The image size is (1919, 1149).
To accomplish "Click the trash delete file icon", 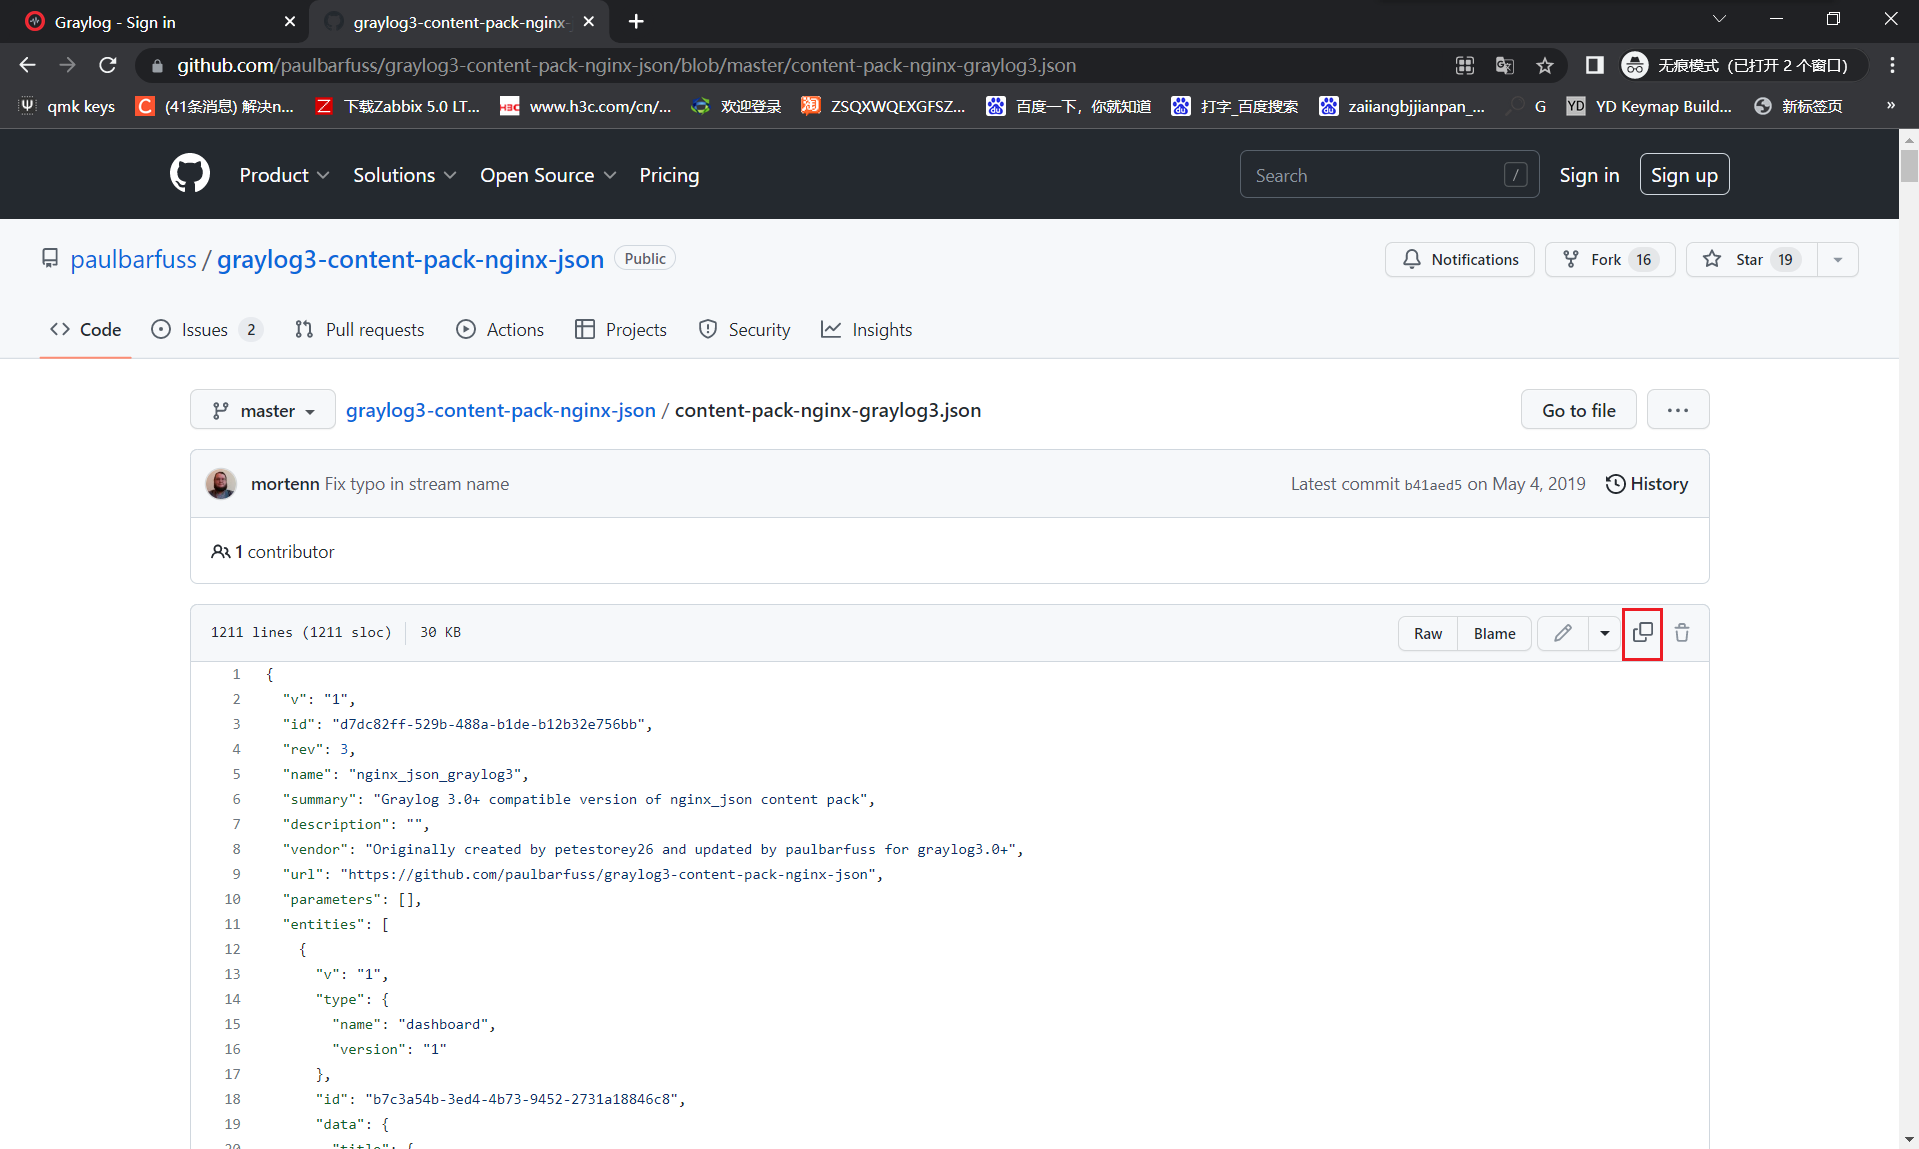I will click(x=1682, y=633).
